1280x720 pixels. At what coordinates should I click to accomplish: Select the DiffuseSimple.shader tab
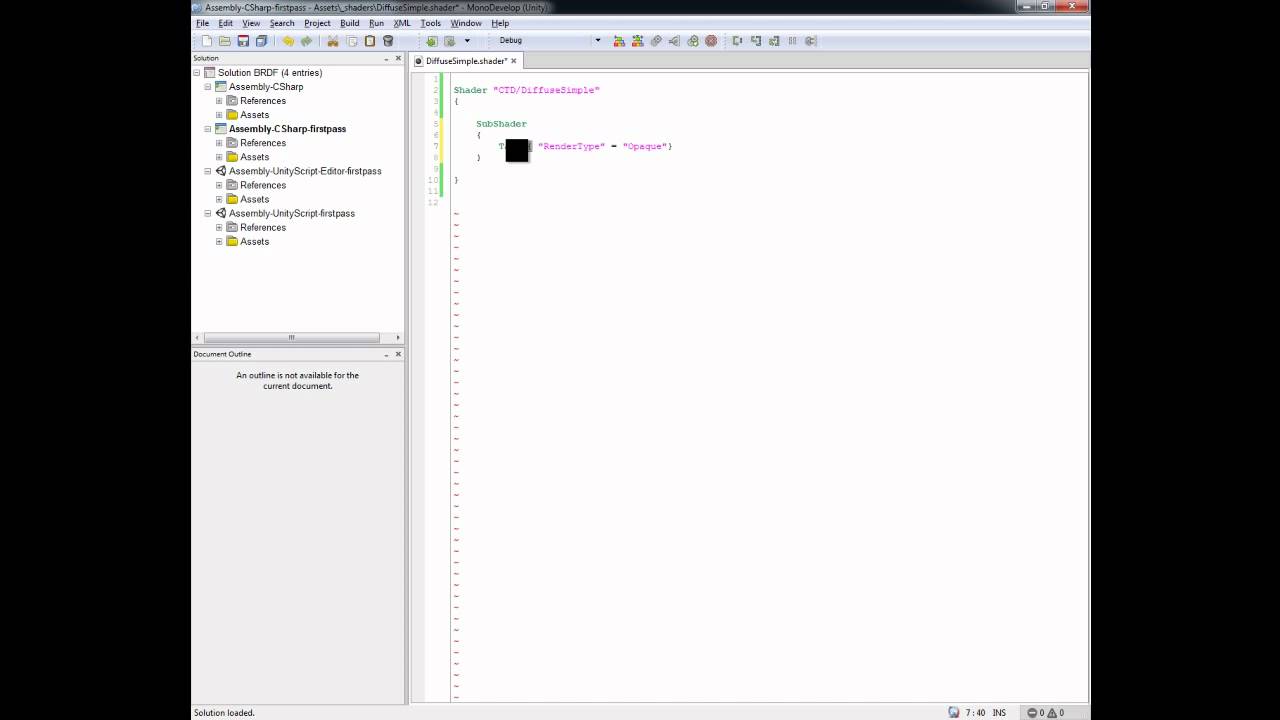point(466,61)
